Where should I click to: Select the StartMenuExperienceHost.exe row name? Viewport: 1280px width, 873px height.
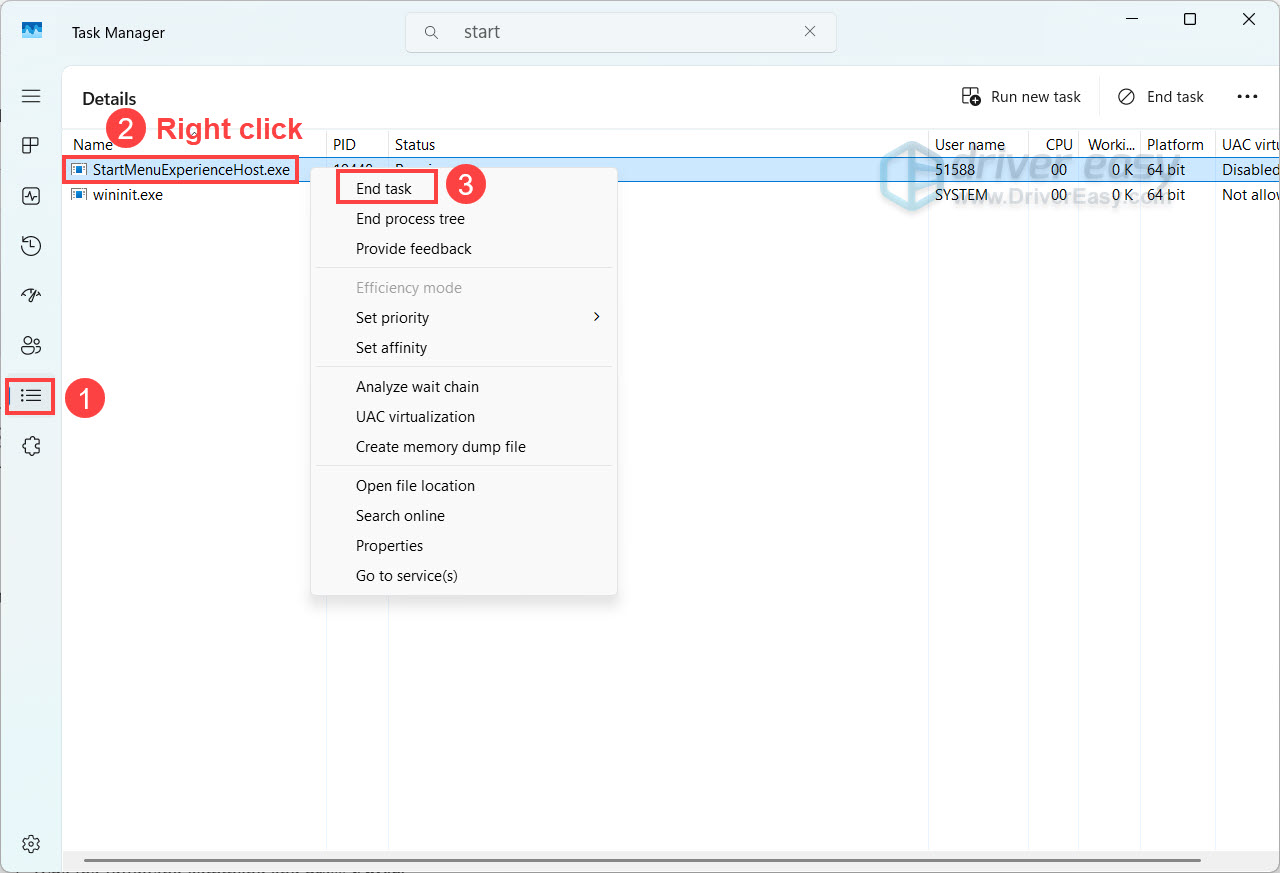point(191,170)
